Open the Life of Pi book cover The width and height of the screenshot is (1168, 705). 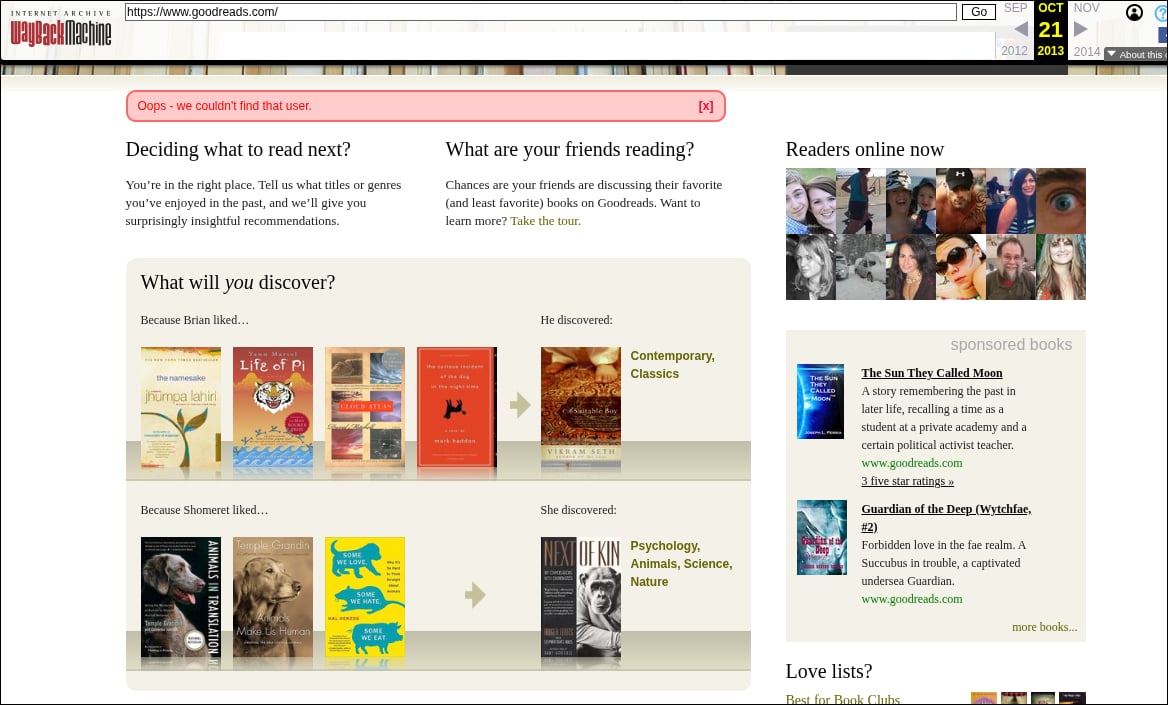273,407
